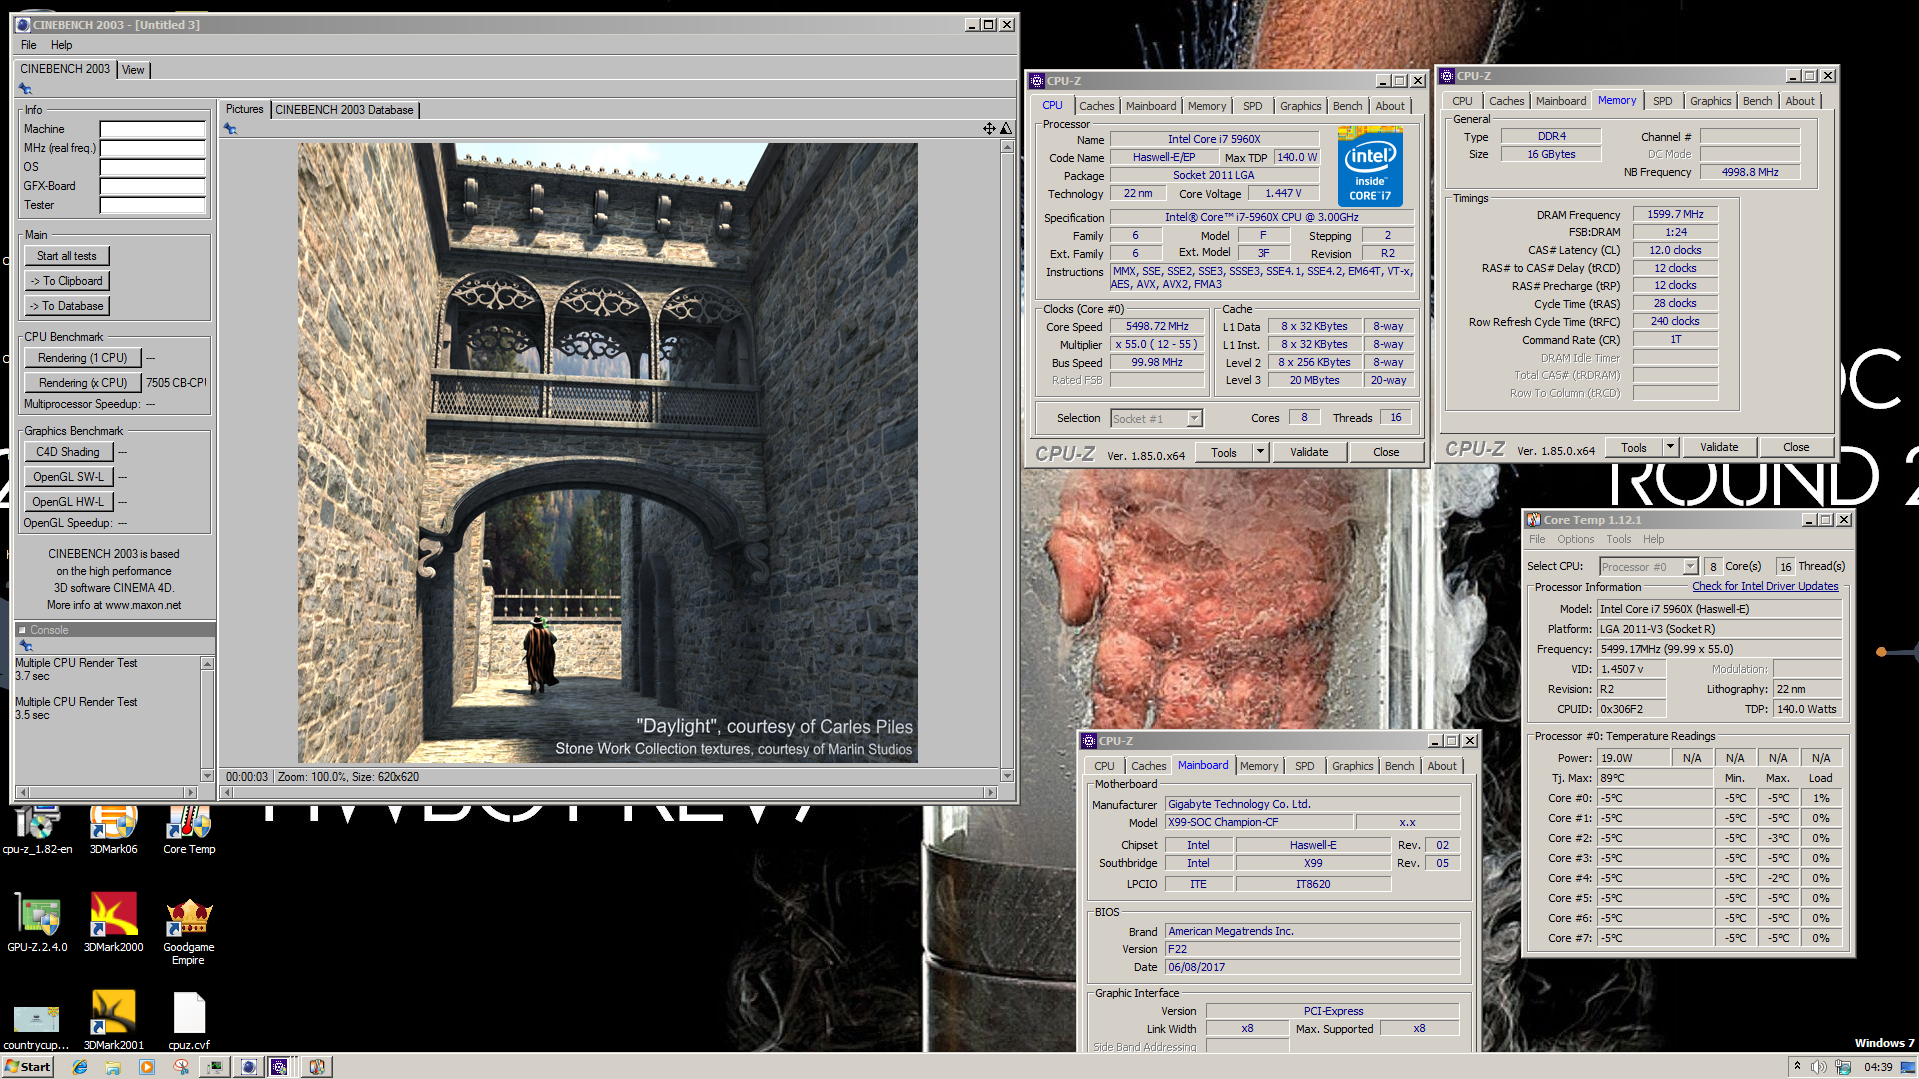The height and width of the screenshot is (1079, 1919).
Task: Open the Bench tab in CPU-Z CPU window
Action: click(x=1347, y=106)
